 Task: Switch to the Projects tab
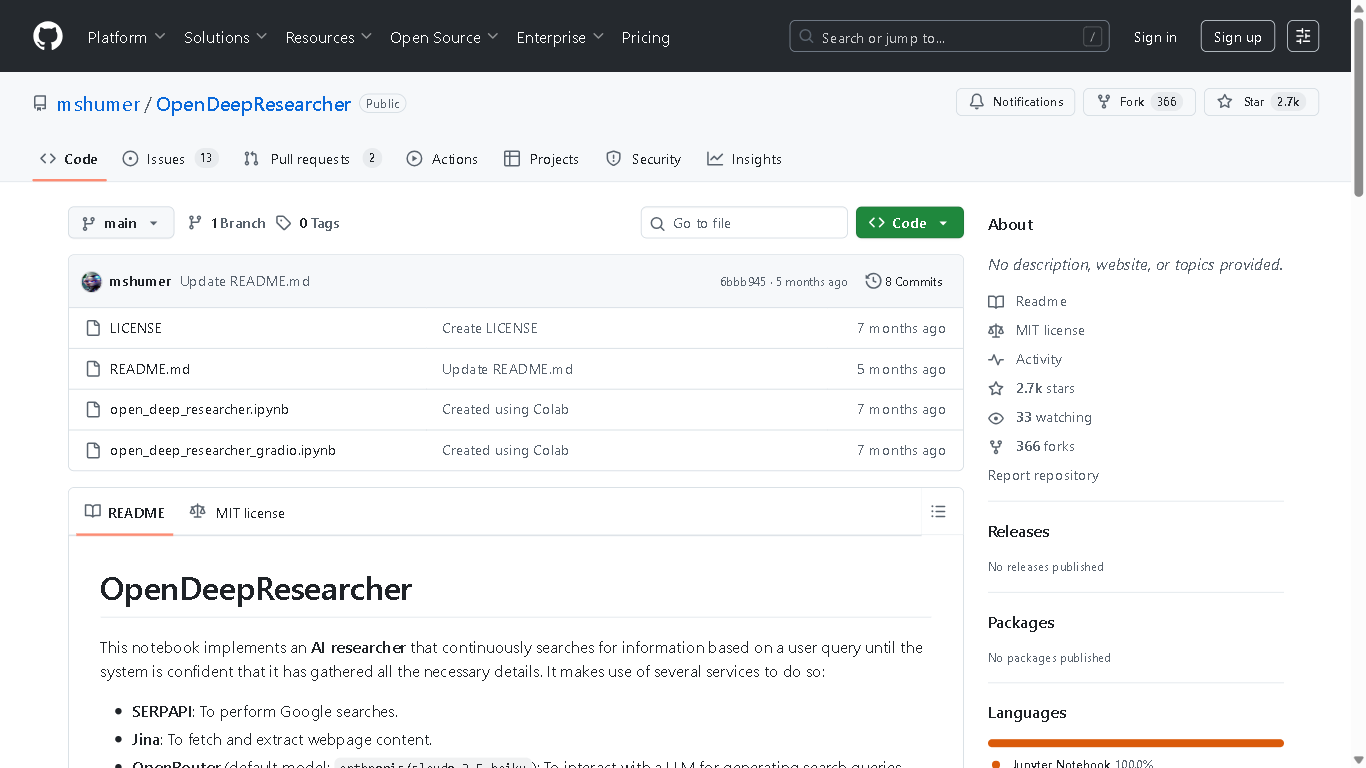point(542,159)
